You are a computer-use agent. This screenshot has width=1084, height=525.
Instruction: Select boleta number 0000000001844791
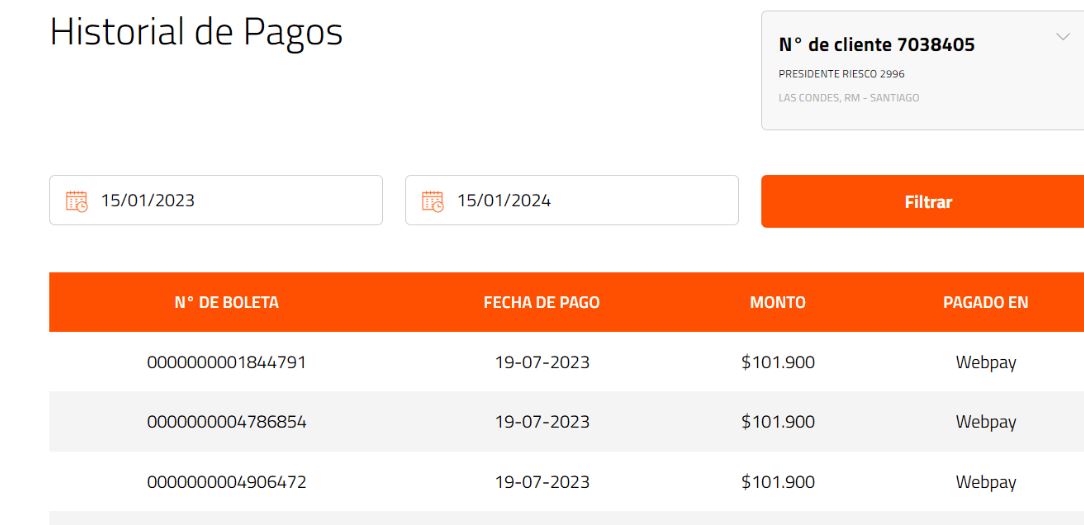pos(227,362)
